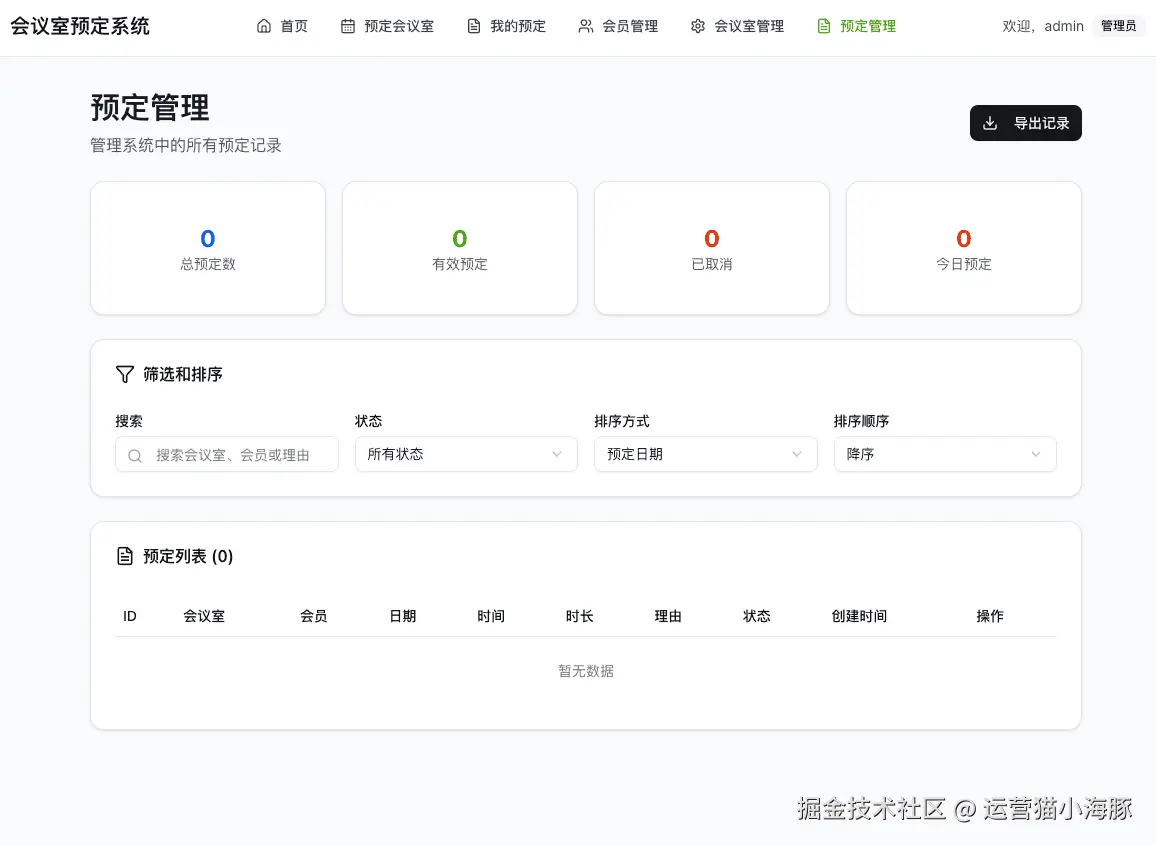The width and height of the screenshot is (1156, 846).
Task: Click the 导出记录 export button
Action: tap(1026, 123)
